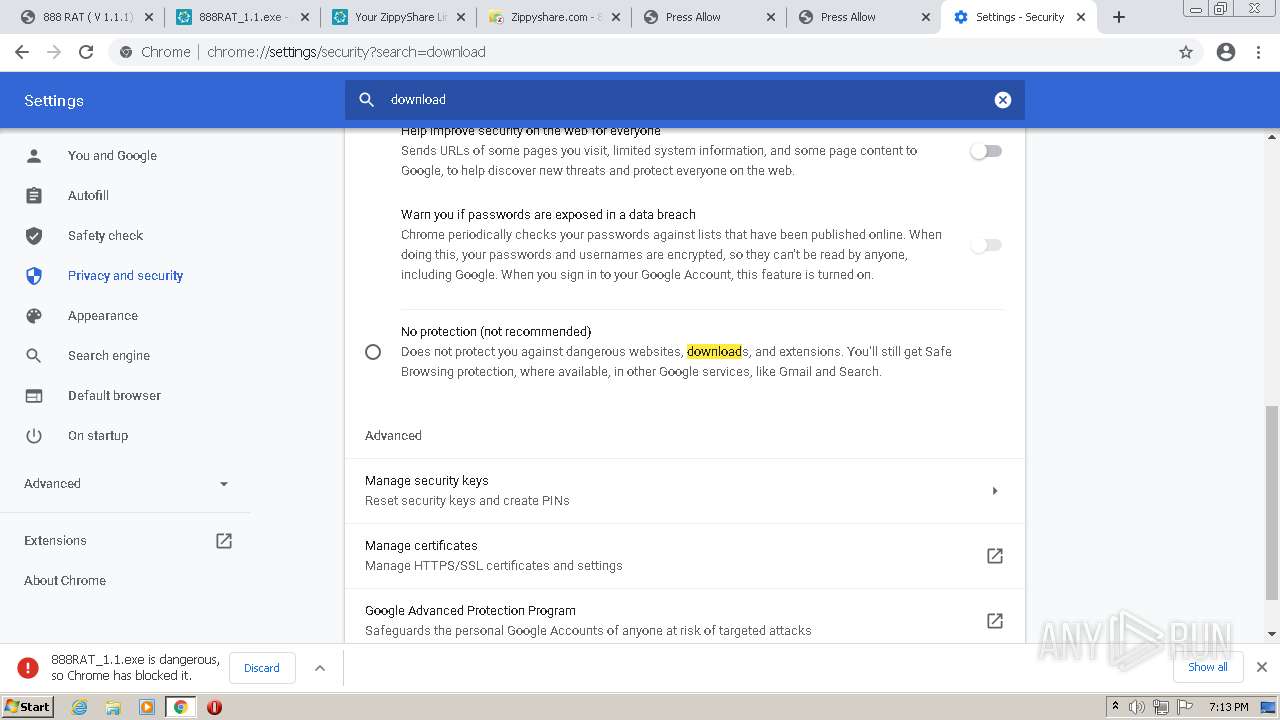This screenshot has height=720, width=1280.
Task: Open the Search engine settings section
Action: tap(109, 356)
